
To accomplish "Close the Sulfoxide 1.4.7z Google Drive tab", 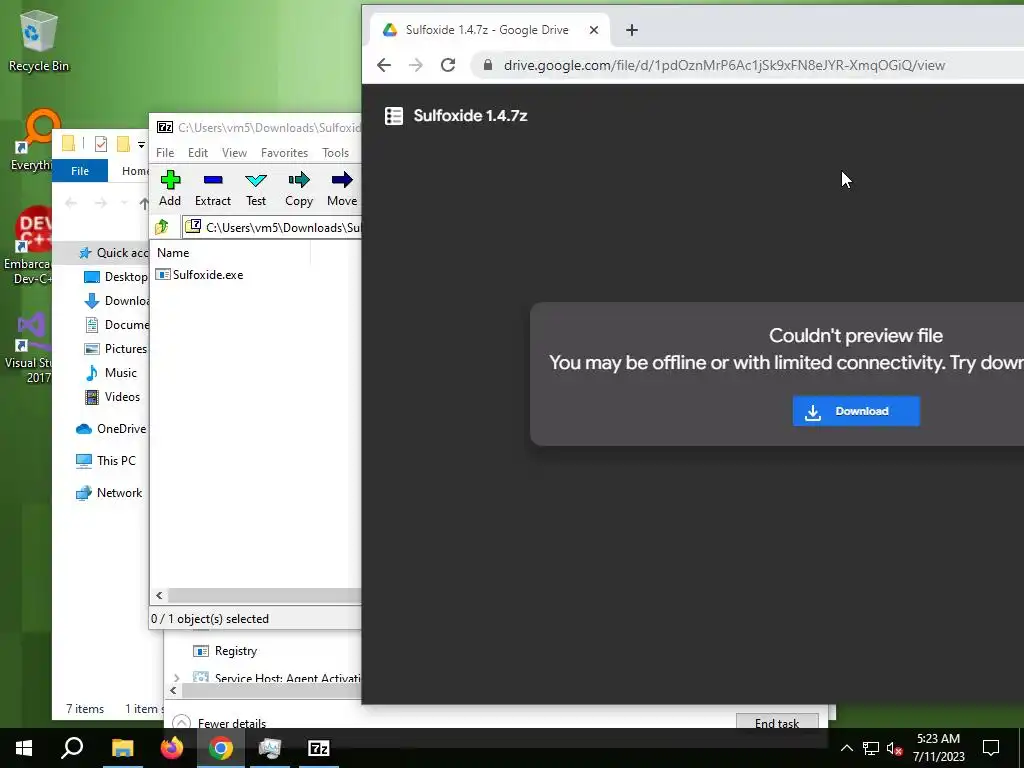I will (x=594, y=30).
